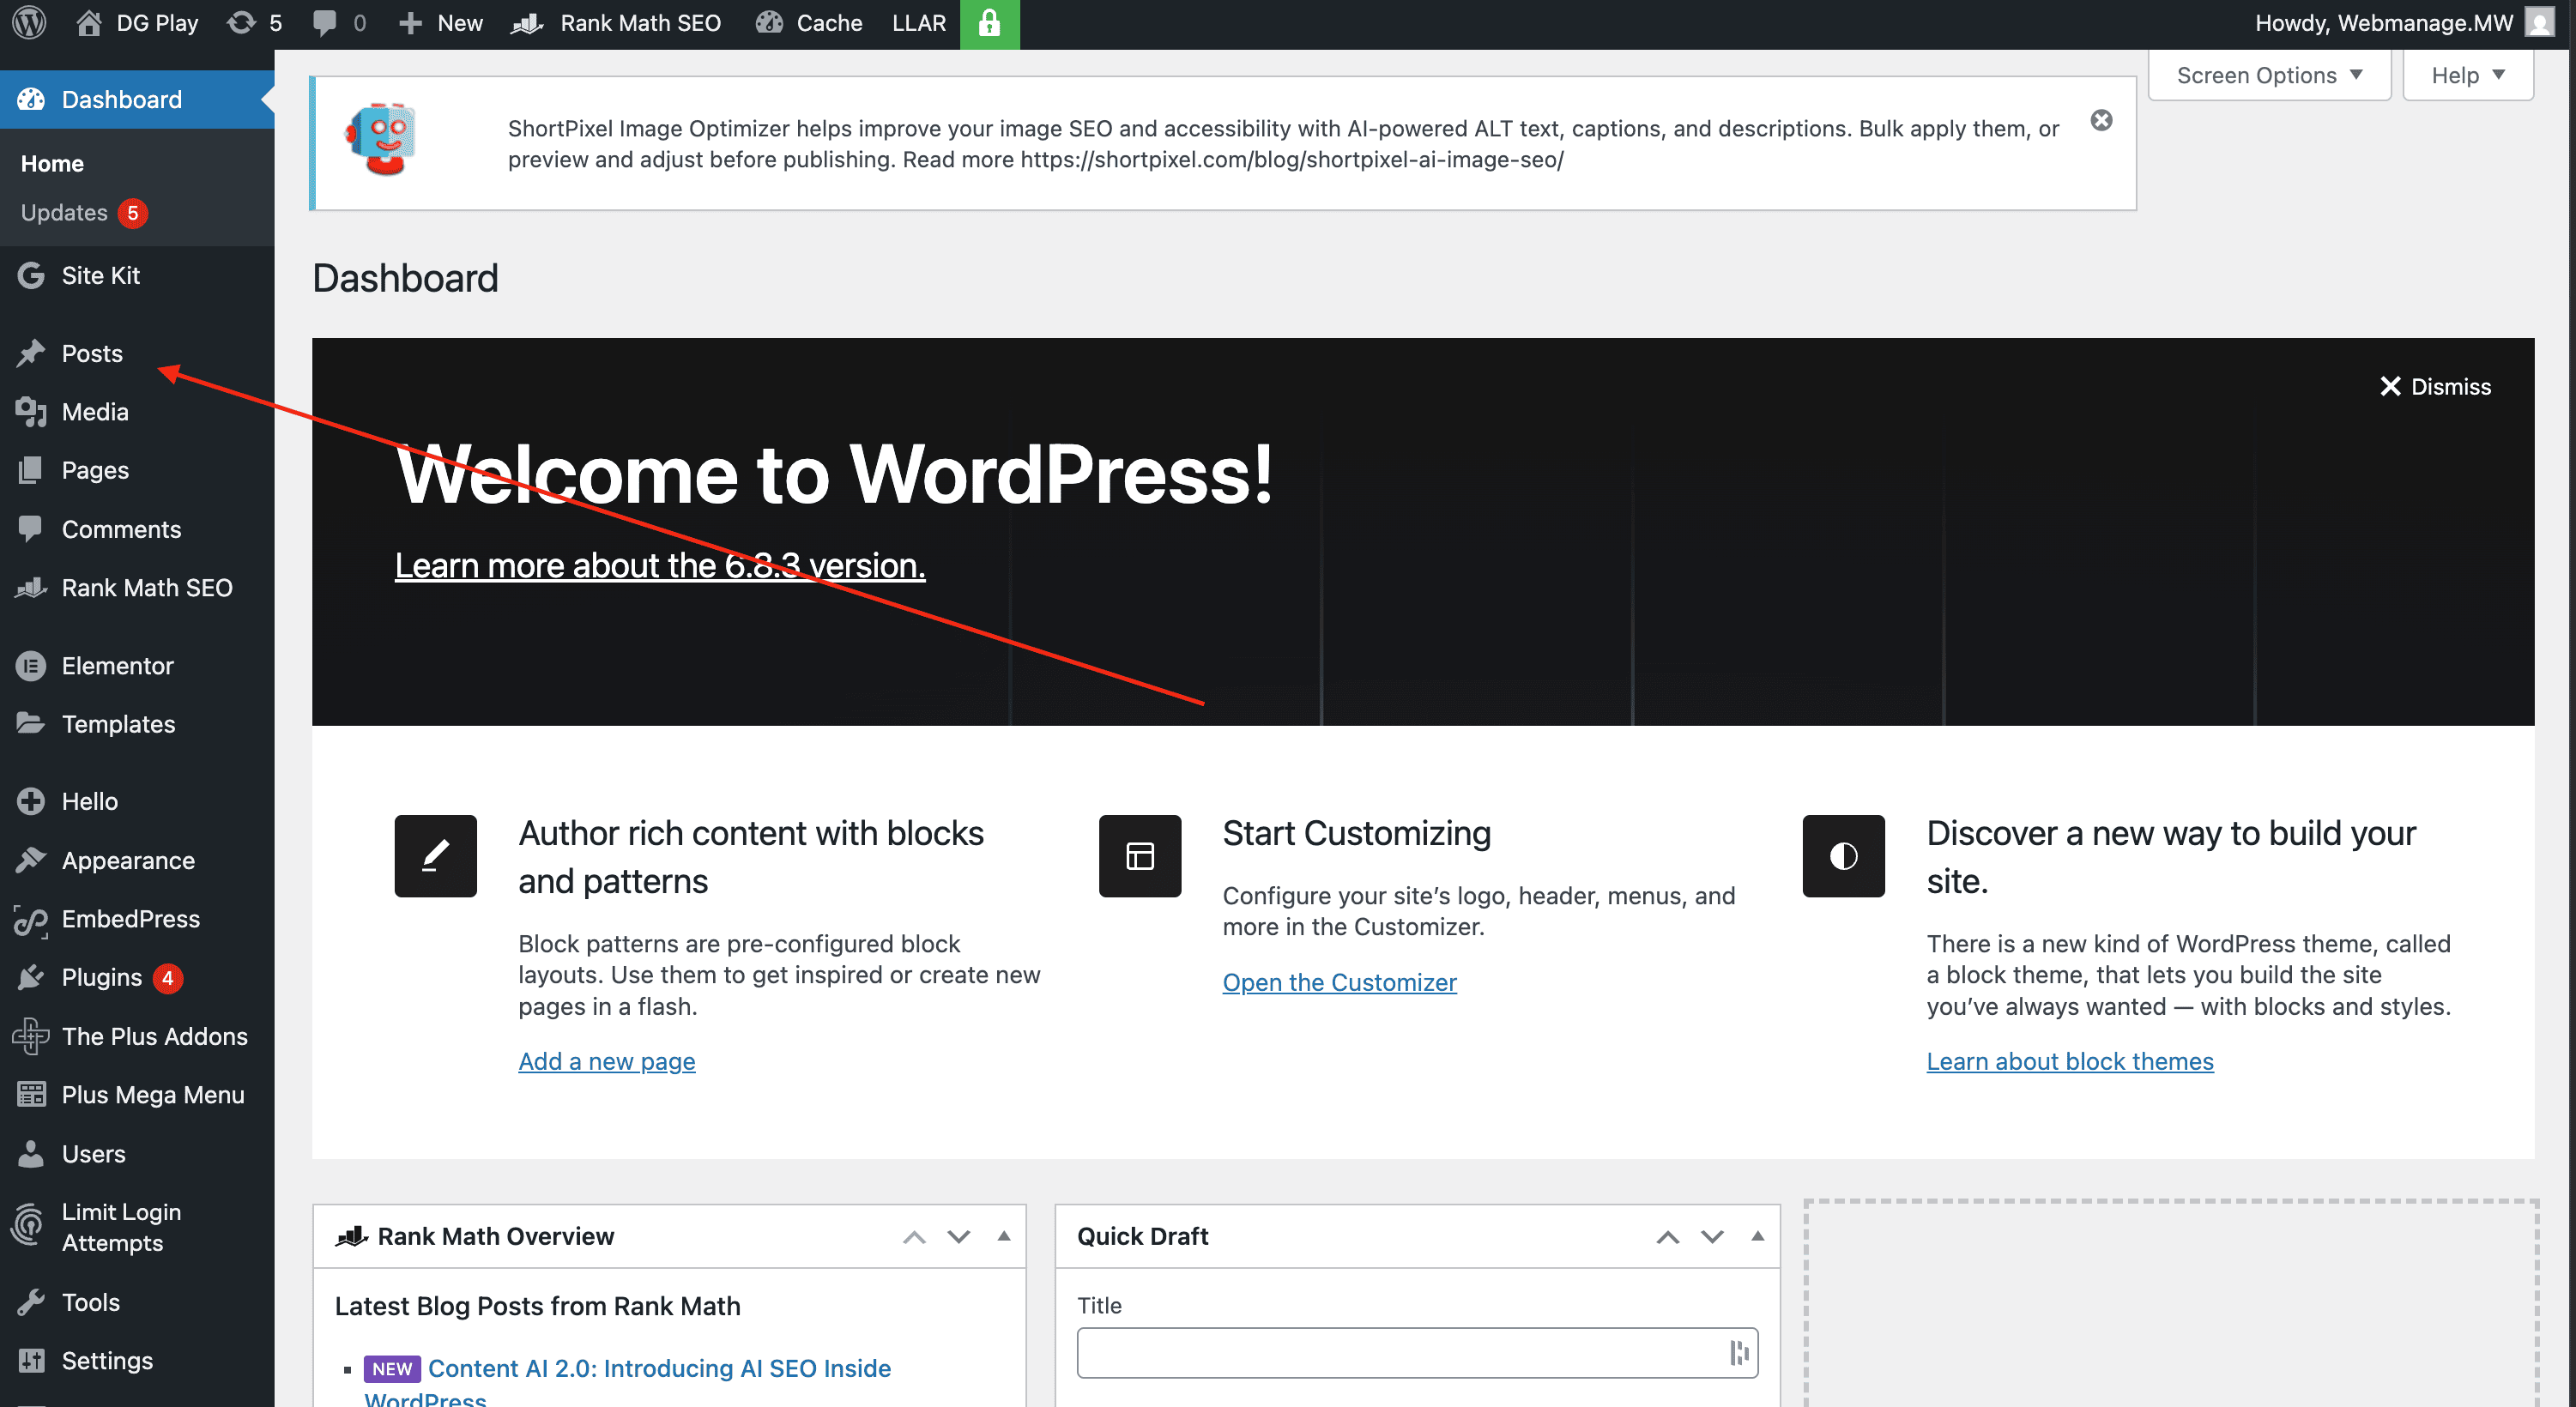Click the Open the Customizer link

[x=1339, y=982]
